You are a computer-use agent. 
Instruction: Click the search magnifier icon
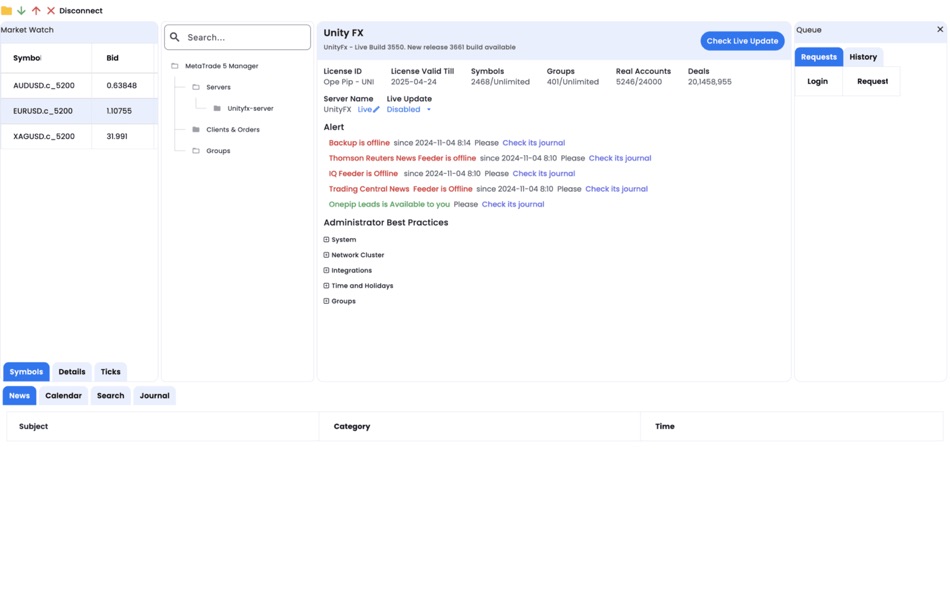174,37
